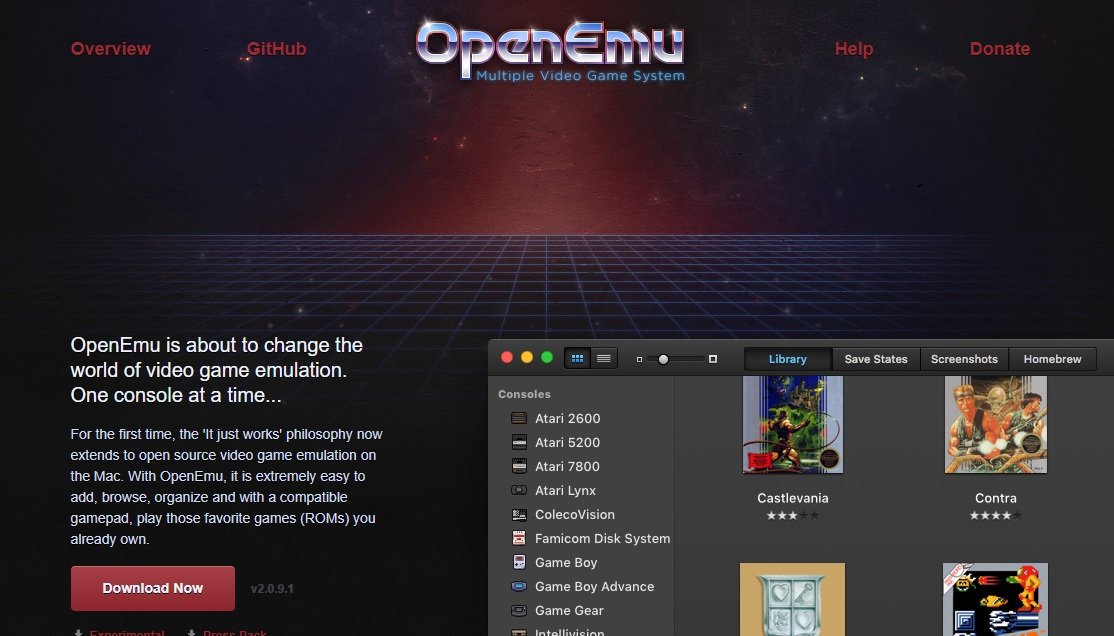
Task: Click the OpenEmu chrome logo
Action: click(x=550, y=51)
